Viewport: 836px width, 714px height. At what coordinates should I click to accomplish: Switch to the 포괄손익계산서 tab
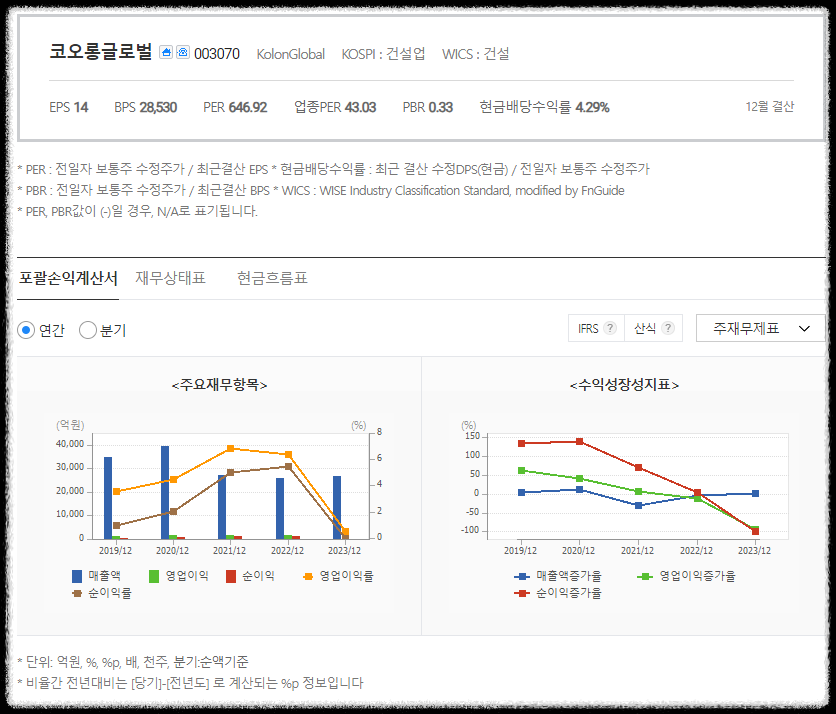68,278
